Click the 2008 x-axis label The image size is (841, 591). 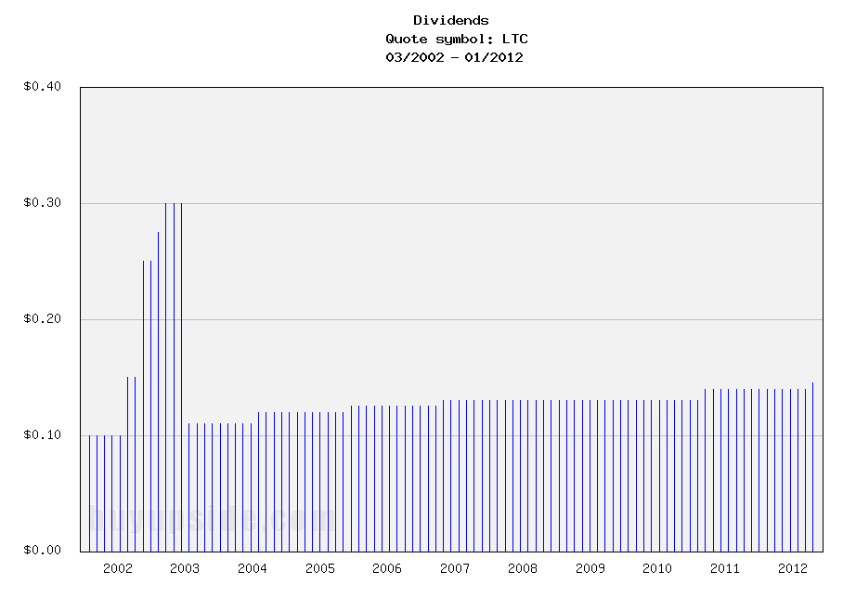click(x=522, y=568)
